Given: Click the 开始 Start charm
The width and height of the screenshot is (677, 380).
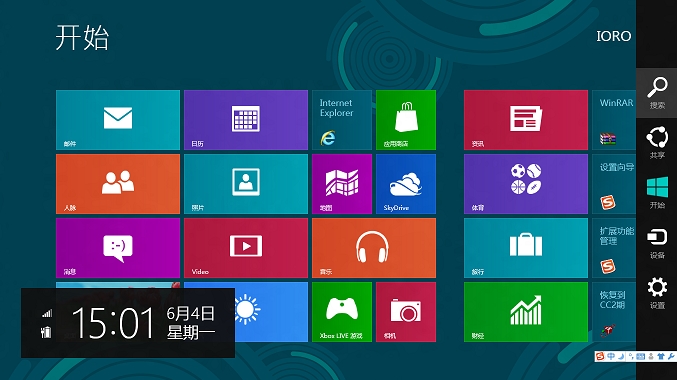Looking at the screenshot, I should tap(657, 193).
